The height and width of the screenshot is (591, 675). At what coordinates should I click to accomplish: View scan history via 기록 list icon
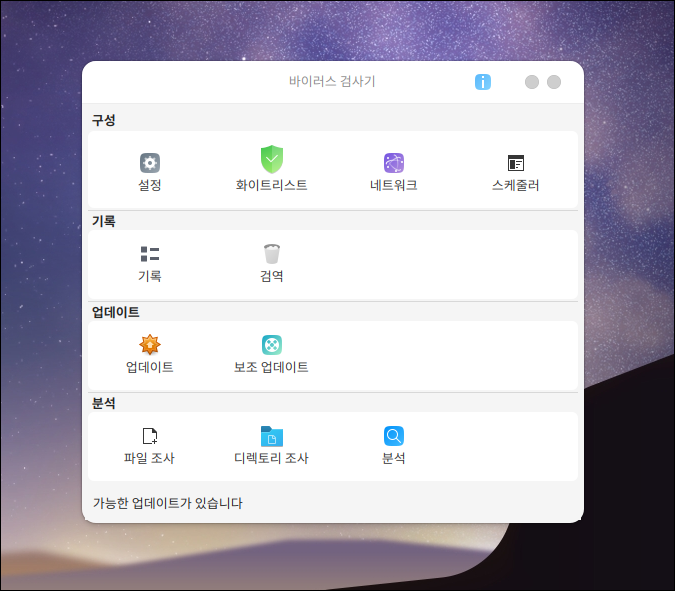(x=150, y=254)
